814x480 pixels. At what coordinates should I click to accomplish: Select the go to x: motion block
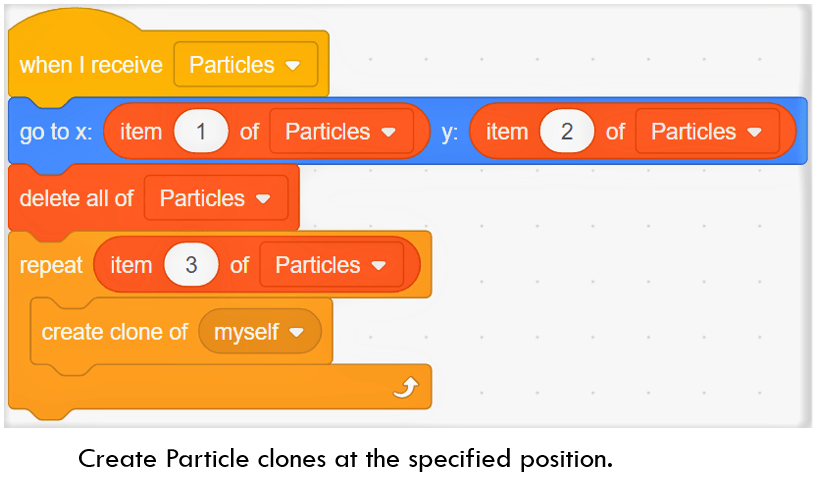click(55, 132)
